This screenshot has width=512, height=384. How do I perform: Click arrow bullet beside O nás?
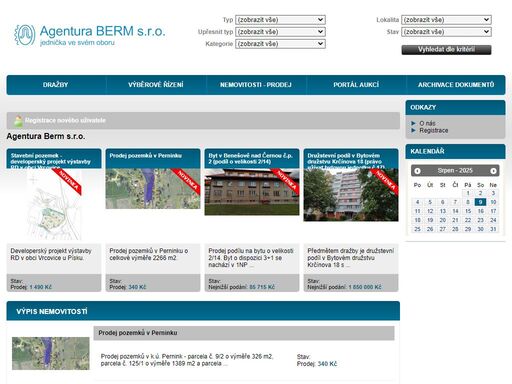413,123
